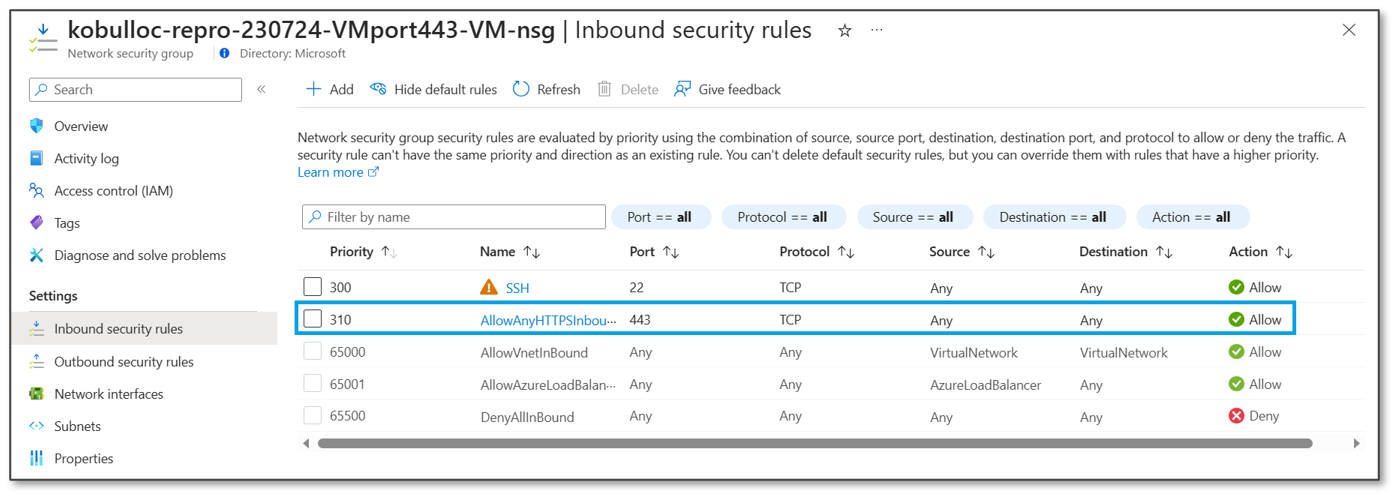Check the box for priority 65000 rule

tap(313, 352)
